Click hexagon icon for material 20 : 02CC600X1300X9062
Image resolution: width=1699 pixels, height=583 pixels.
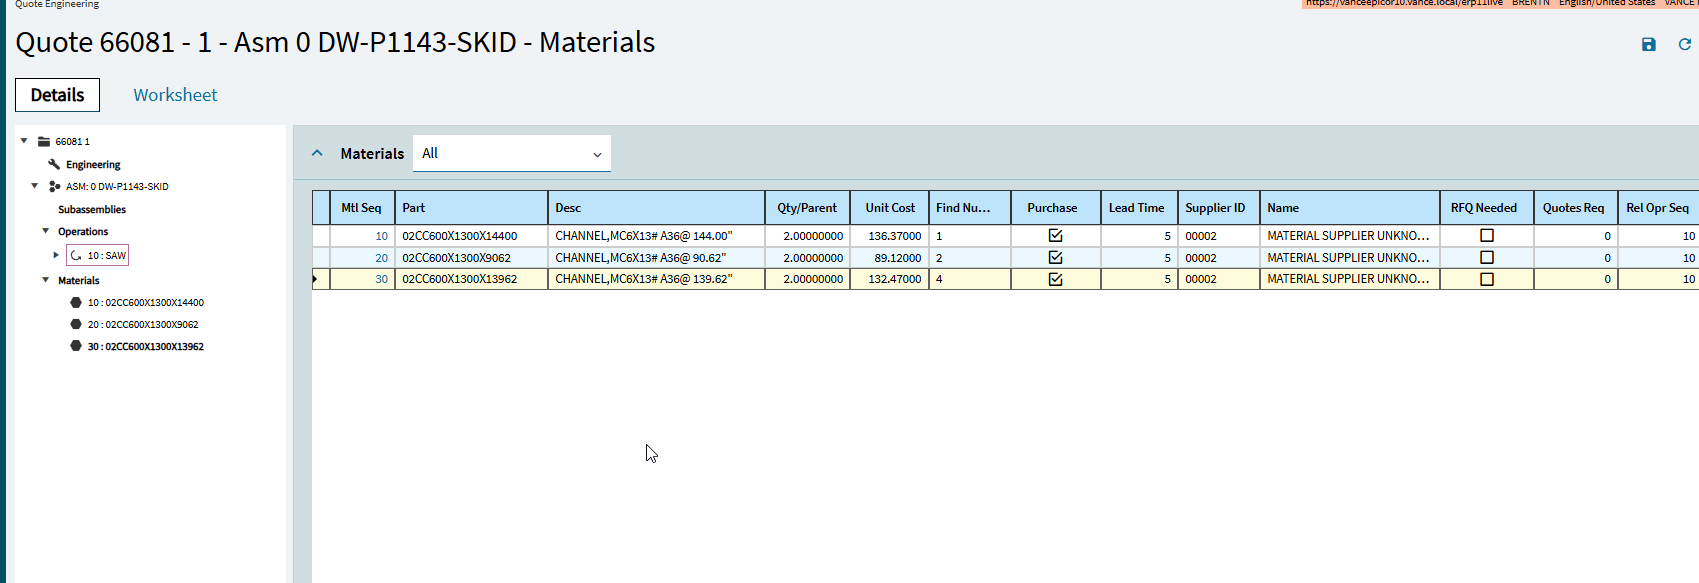[x=76, y=324]
